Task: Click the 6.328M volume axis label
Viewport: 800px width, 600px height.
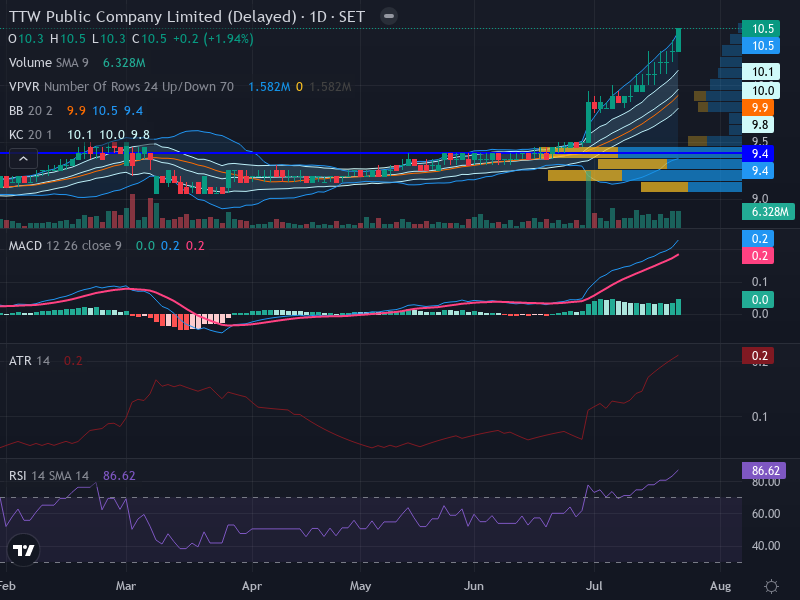Action: click(x=768, y=212)
